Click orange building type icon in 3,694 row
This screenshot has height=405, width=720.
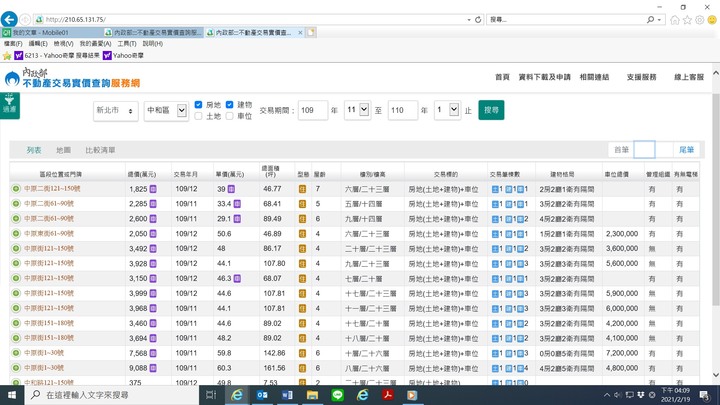click(x=302, y=338)
